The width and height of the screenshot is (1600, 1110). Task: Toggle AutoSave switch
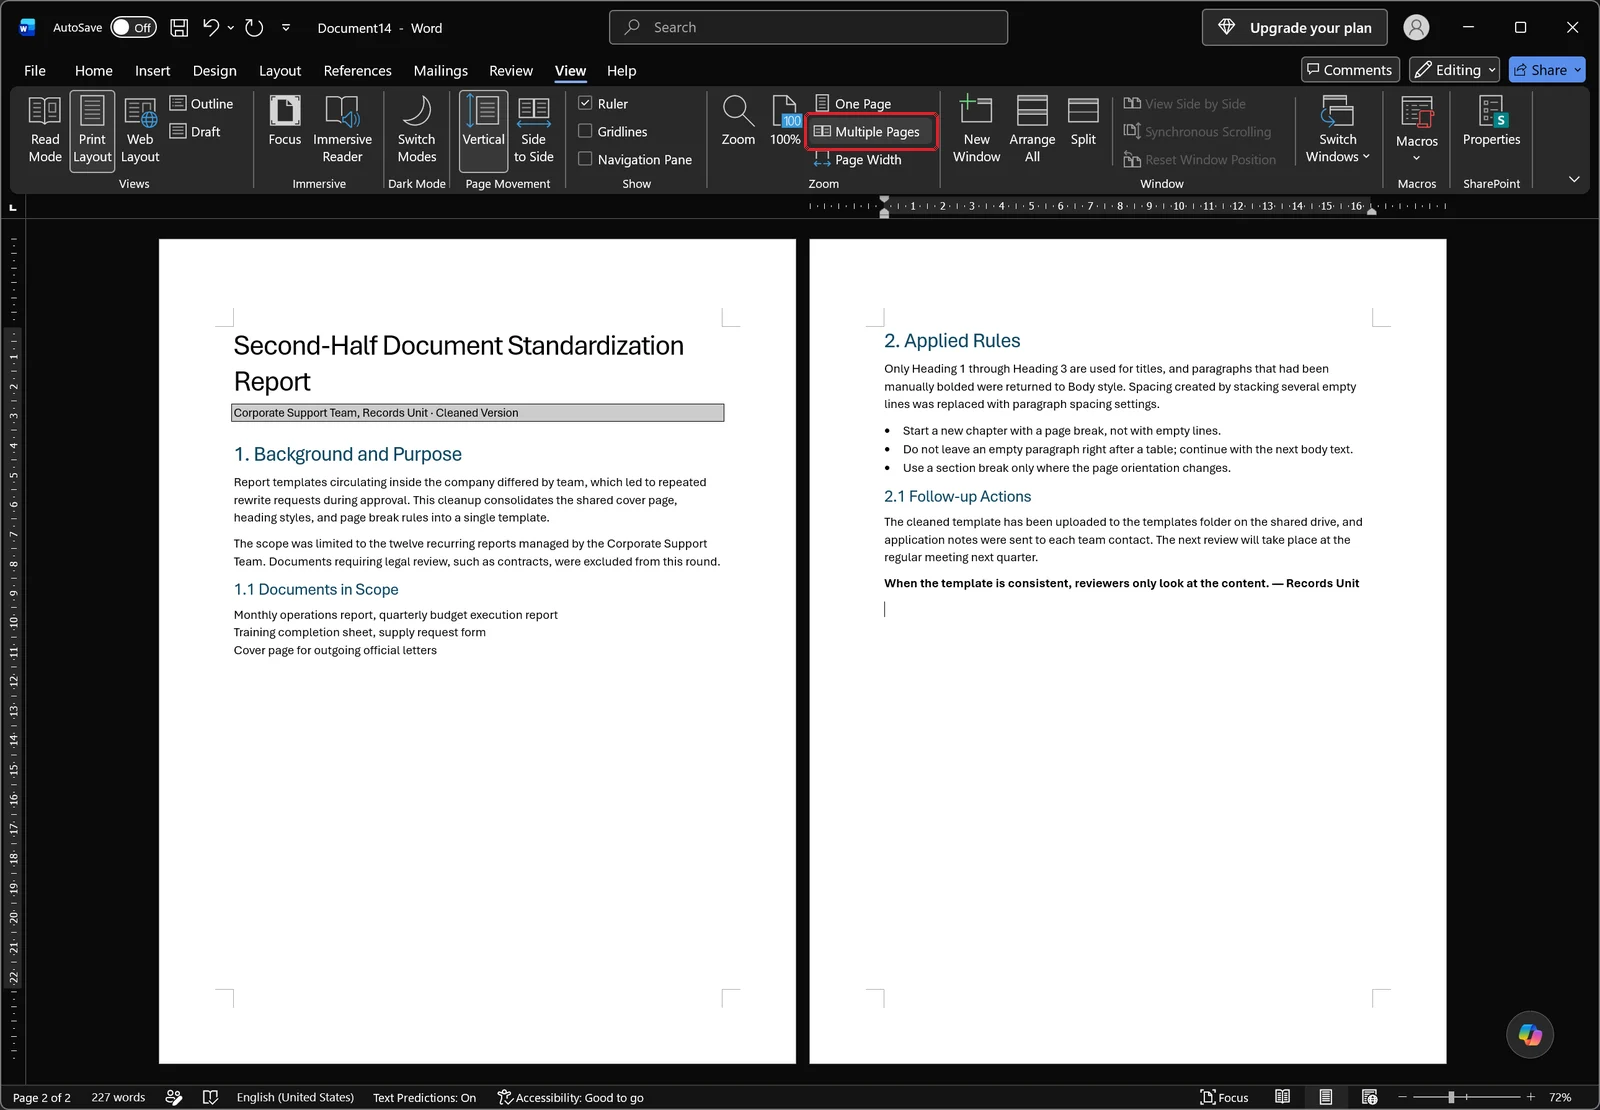pos(133,28)
